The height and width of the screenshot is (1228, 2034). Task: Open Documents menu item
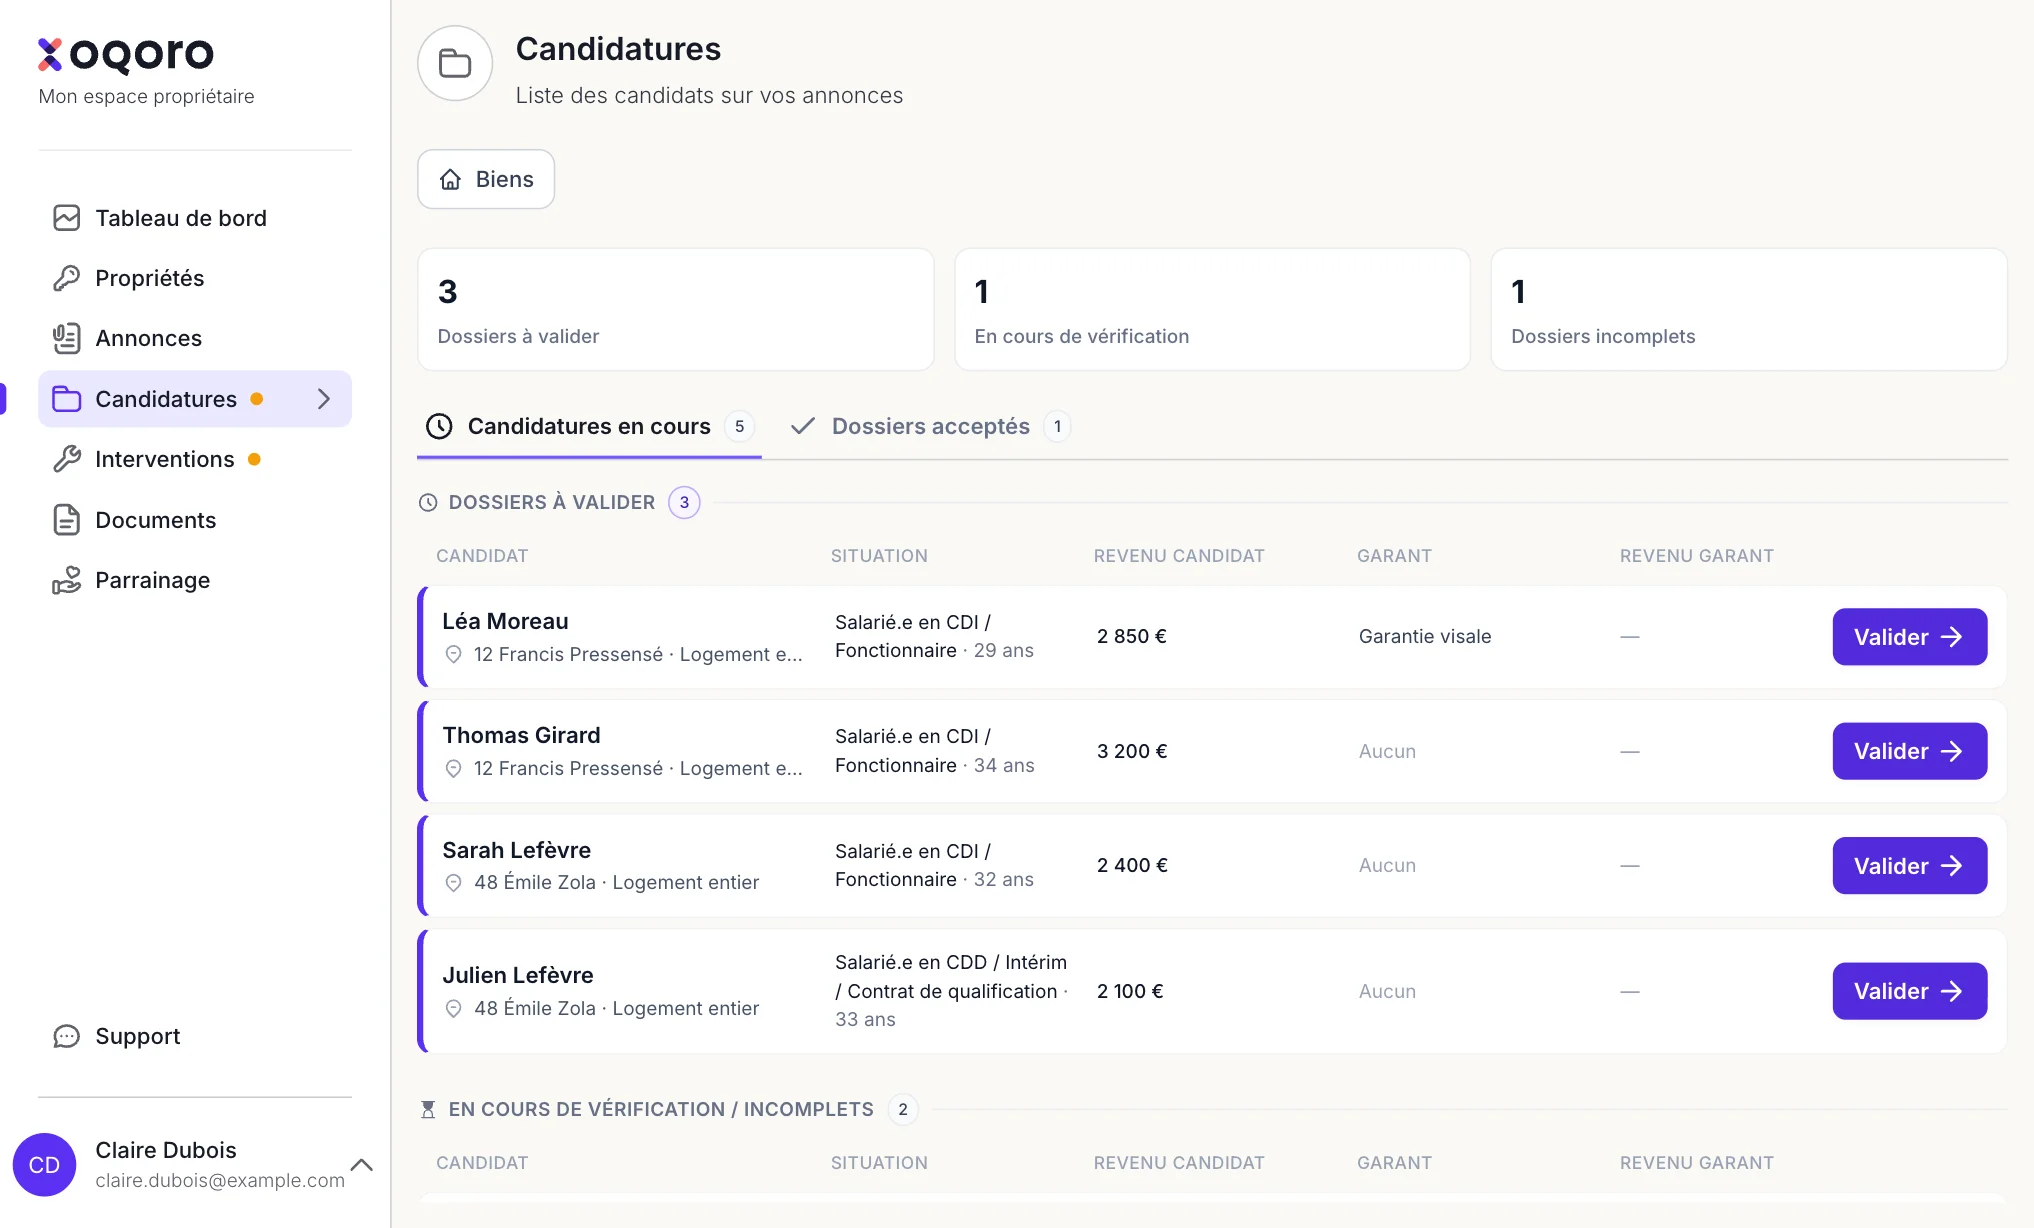pyautogui.click(x=195, y=520)
